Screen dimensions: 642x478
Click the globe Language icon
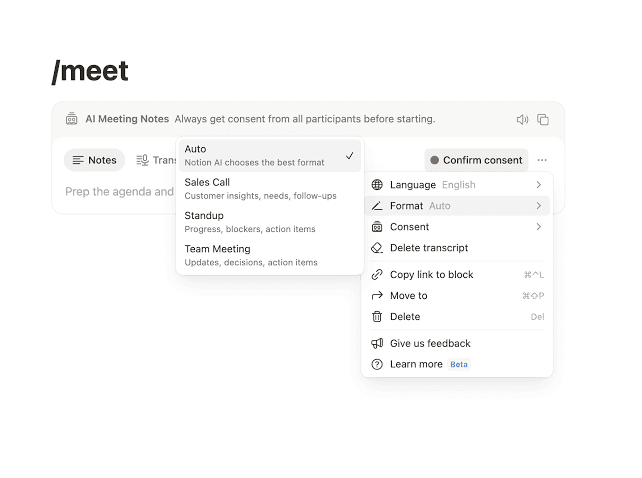click(377, 185)
